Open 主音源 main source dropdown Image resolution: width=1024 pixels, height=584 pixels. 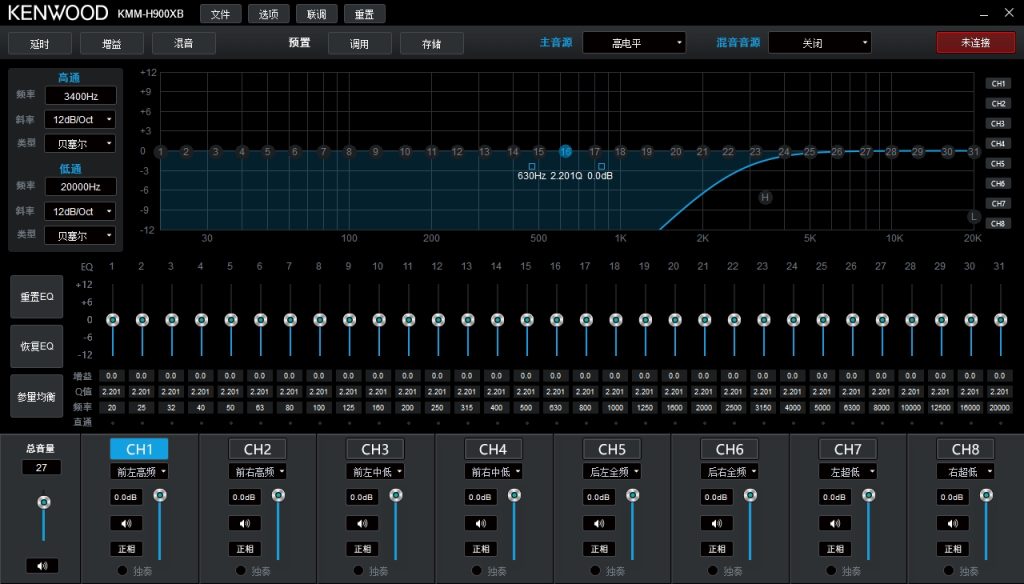point(634,43)
